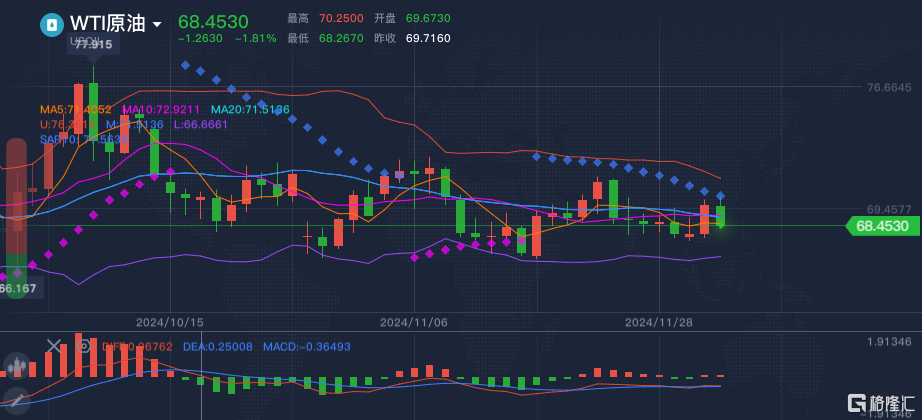Screen dimensions: 922x420
Task: Click the 2024/10/15 date label
Action: point(169,322)
